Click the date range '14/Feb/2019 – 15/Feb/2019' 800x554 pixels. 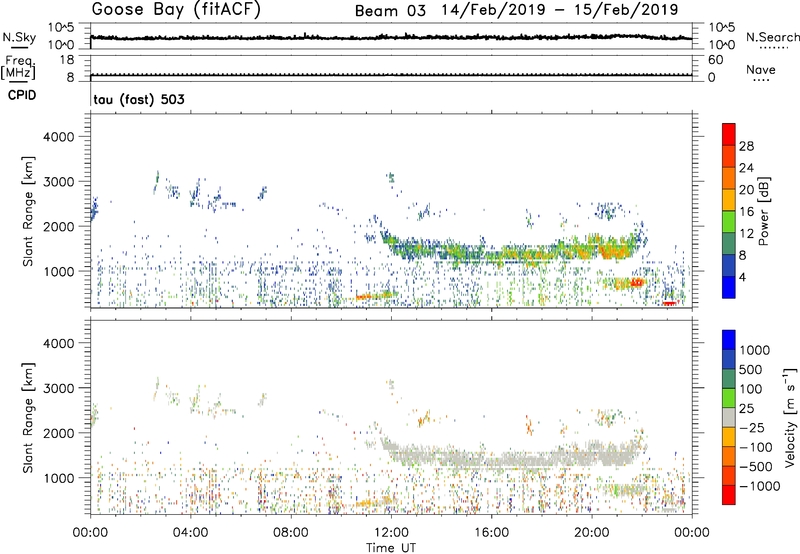point(560,10)
